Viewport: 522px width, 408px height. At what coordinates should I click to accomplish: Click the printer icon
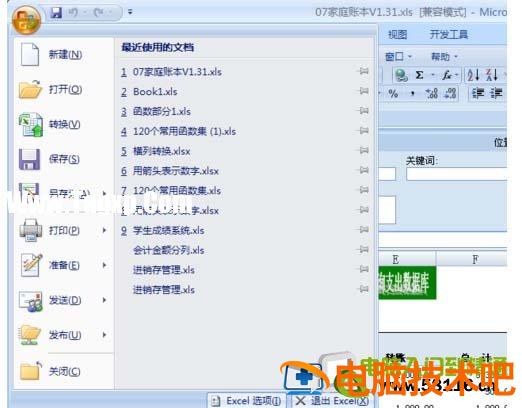tap(31, 230)
